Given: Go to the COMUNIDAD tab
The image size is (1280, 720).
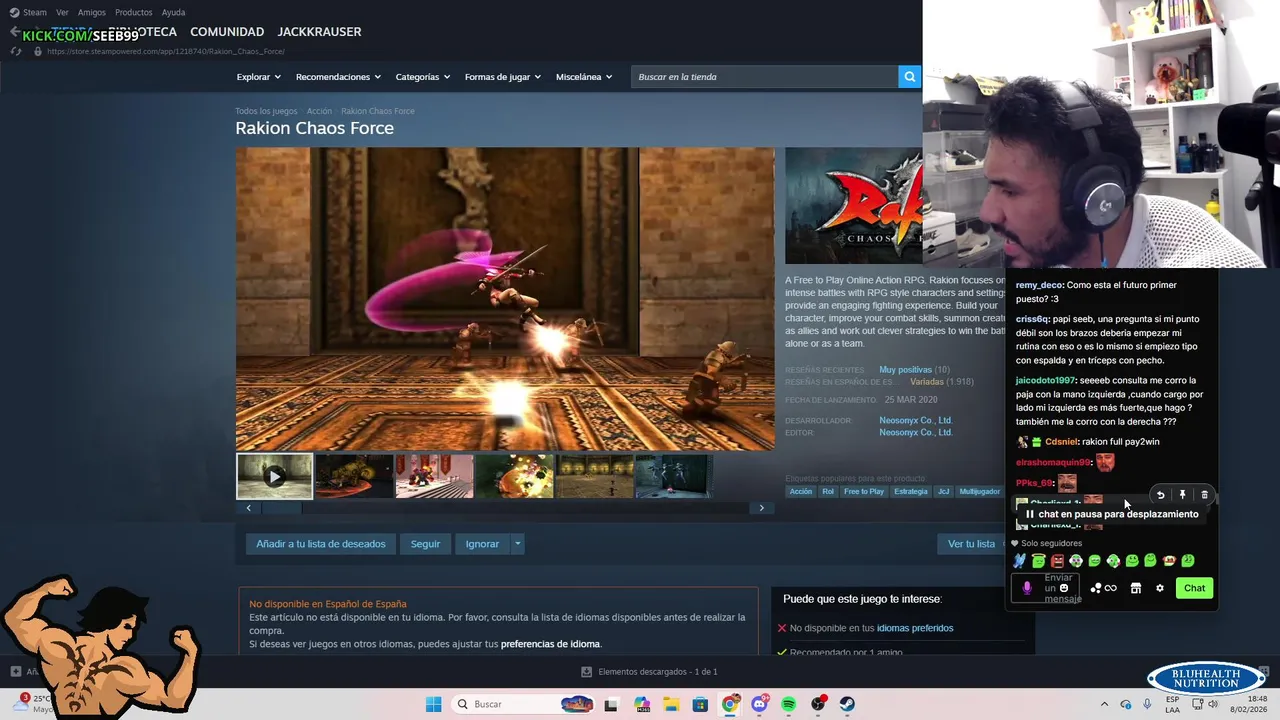Looking at the screenshot, I should point(227,32).
